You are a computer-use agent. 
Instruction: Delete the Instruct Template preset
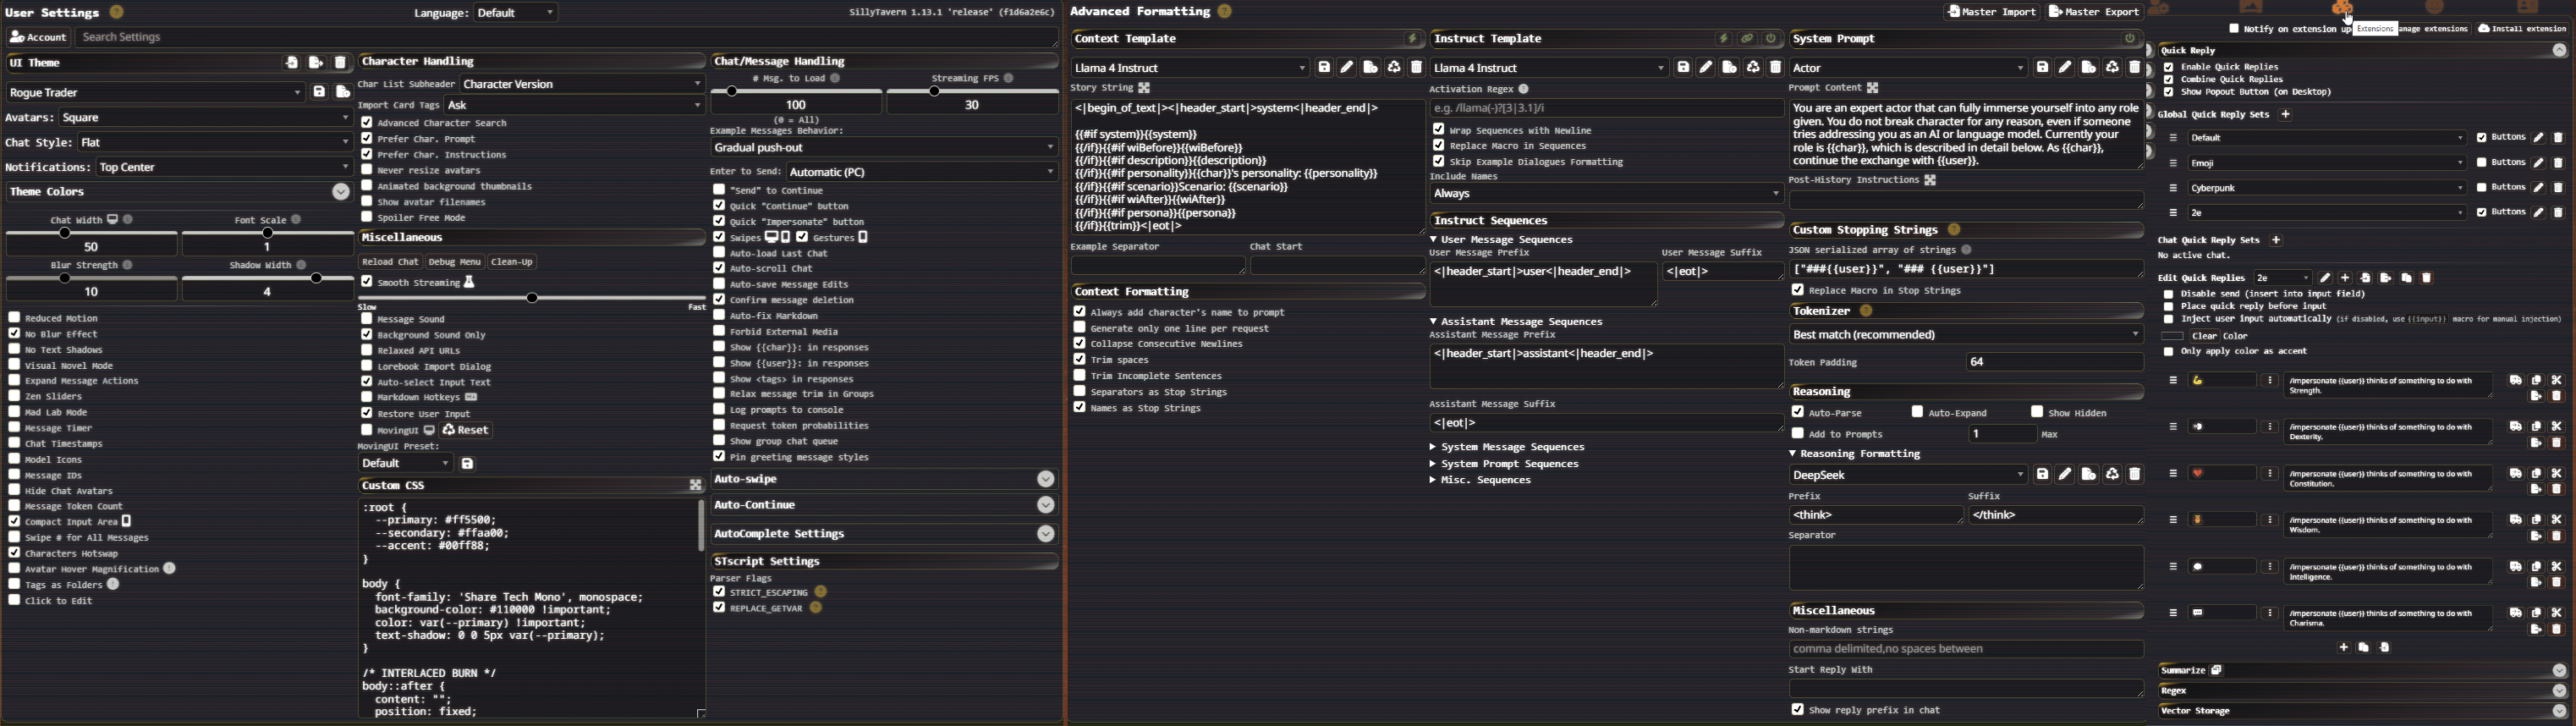point(1776,67)
